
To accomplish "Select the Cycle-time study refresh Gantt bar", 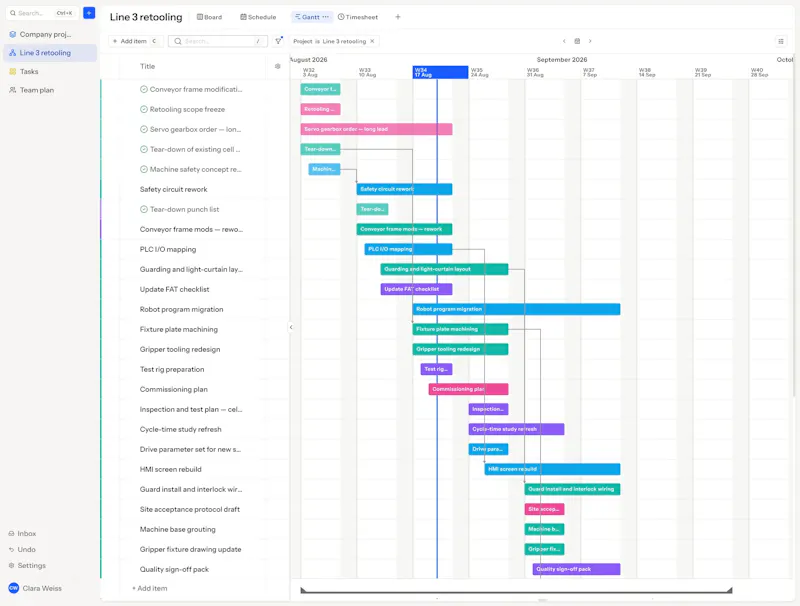I will pos(516,430).
